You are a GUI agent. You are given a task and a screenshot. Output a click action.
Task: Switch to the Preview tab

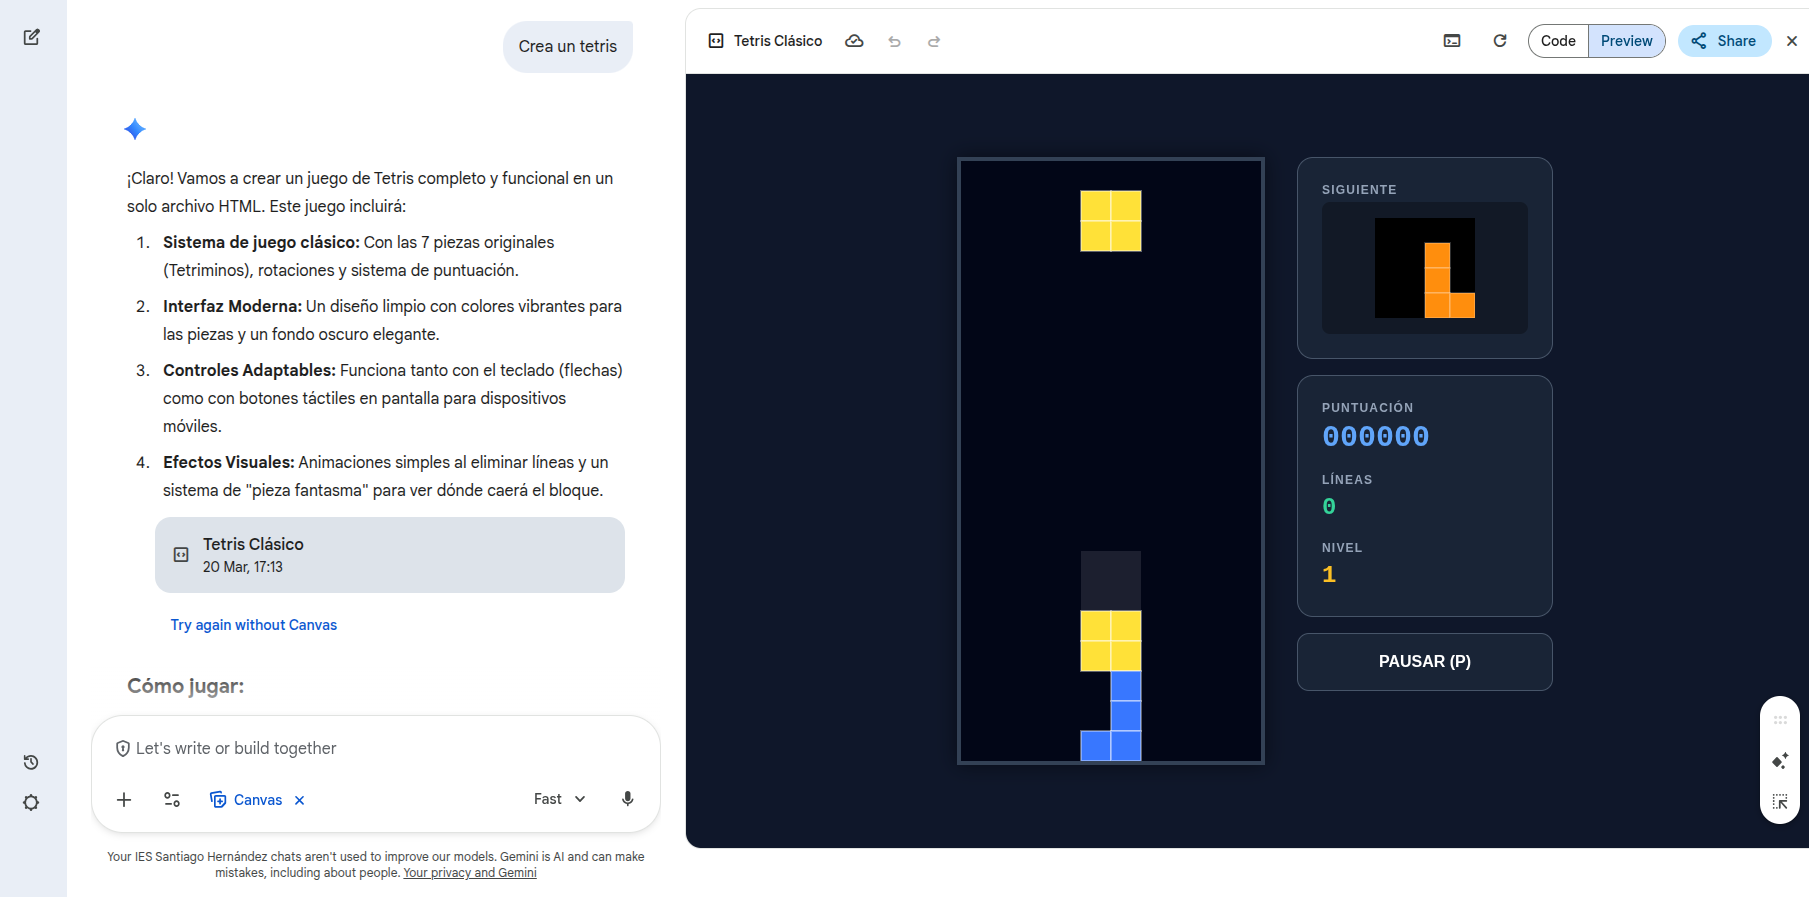pos(1626,41)
